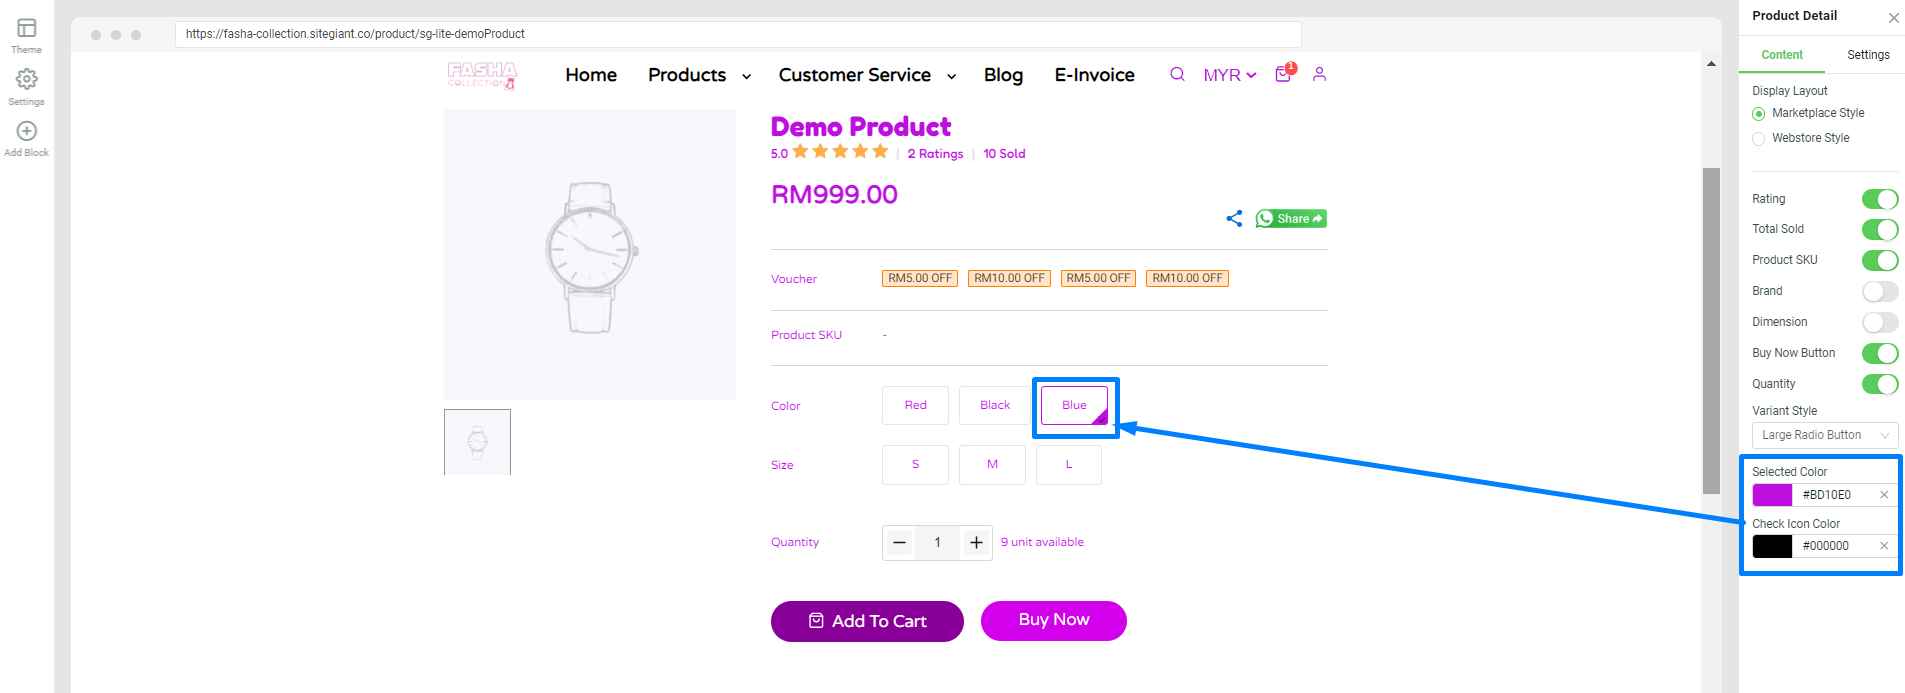Open the Variant Style dropdown
The height and width of the screenshot is (693, 1905).
tap(1825, 435)
